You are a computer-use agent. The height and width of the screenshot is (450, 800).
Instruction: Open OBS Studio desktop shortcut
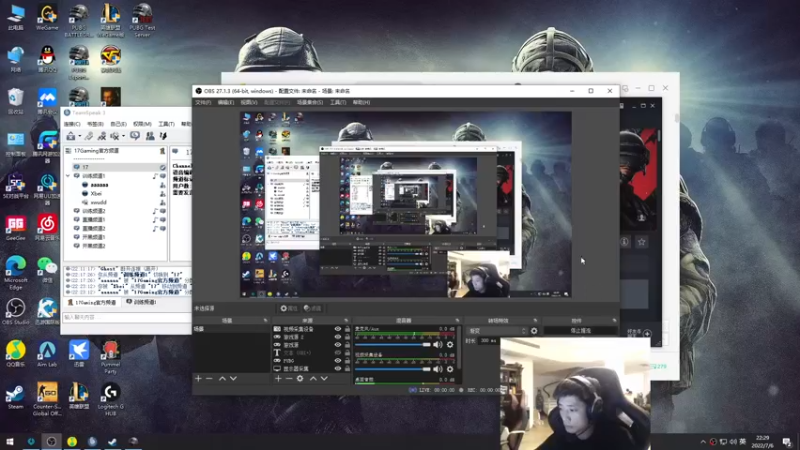(x=15, y=312)
